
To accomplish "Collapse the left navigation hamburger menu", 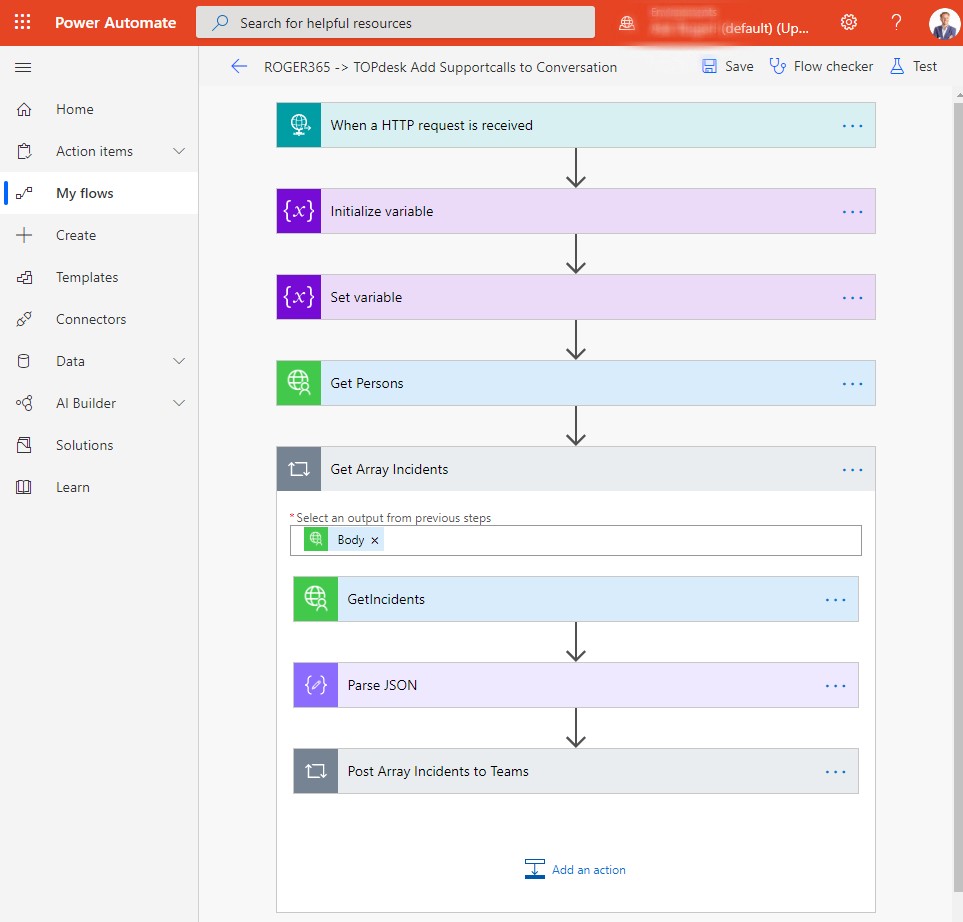I will (x=23, y=67).
